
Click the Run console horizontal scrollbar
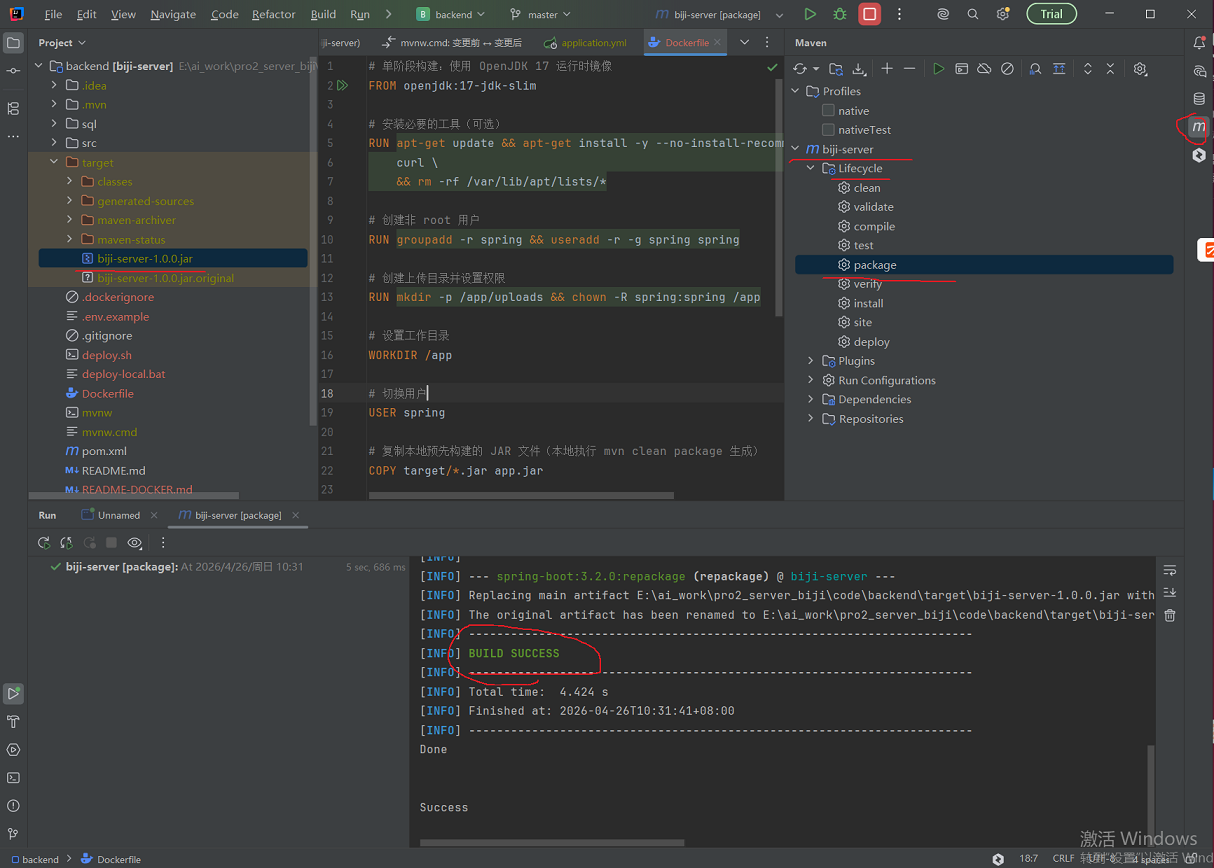pos(551,842)
